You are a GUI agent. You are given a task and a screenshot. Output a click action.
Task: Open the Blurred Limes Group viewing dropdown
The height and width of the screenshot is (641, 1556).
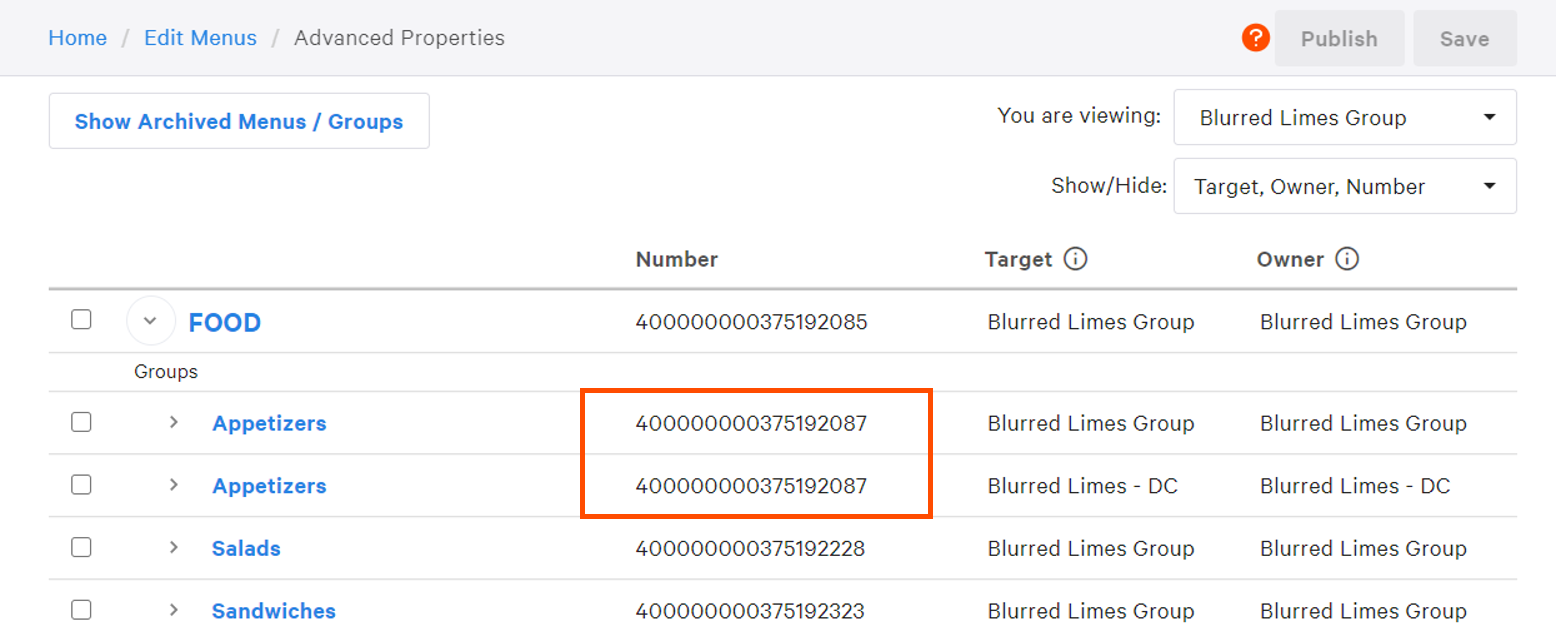[1344, 117]
